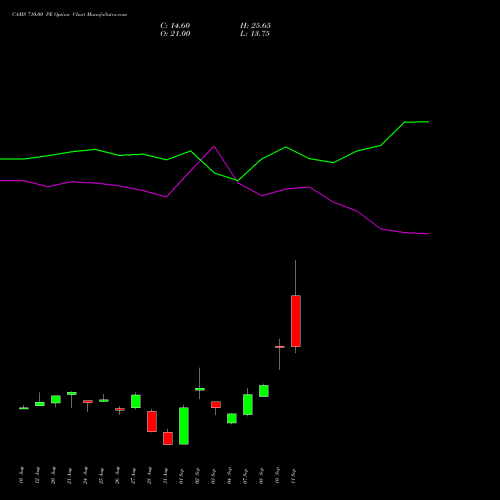This screenshot has height=500, width=500.
Task: Select the 31 Aug date label
Action: 165,475
